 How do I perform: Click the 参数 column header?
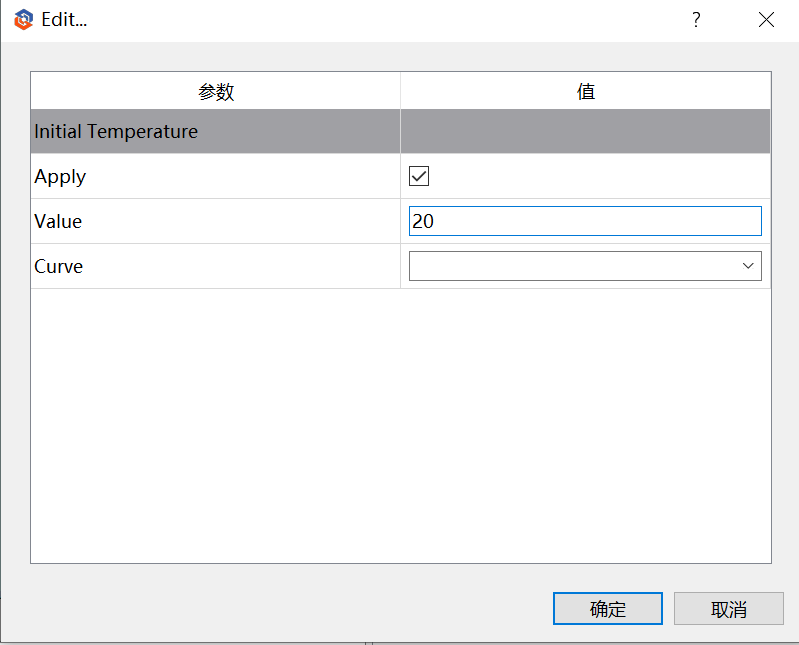click(x=216, y=91)
